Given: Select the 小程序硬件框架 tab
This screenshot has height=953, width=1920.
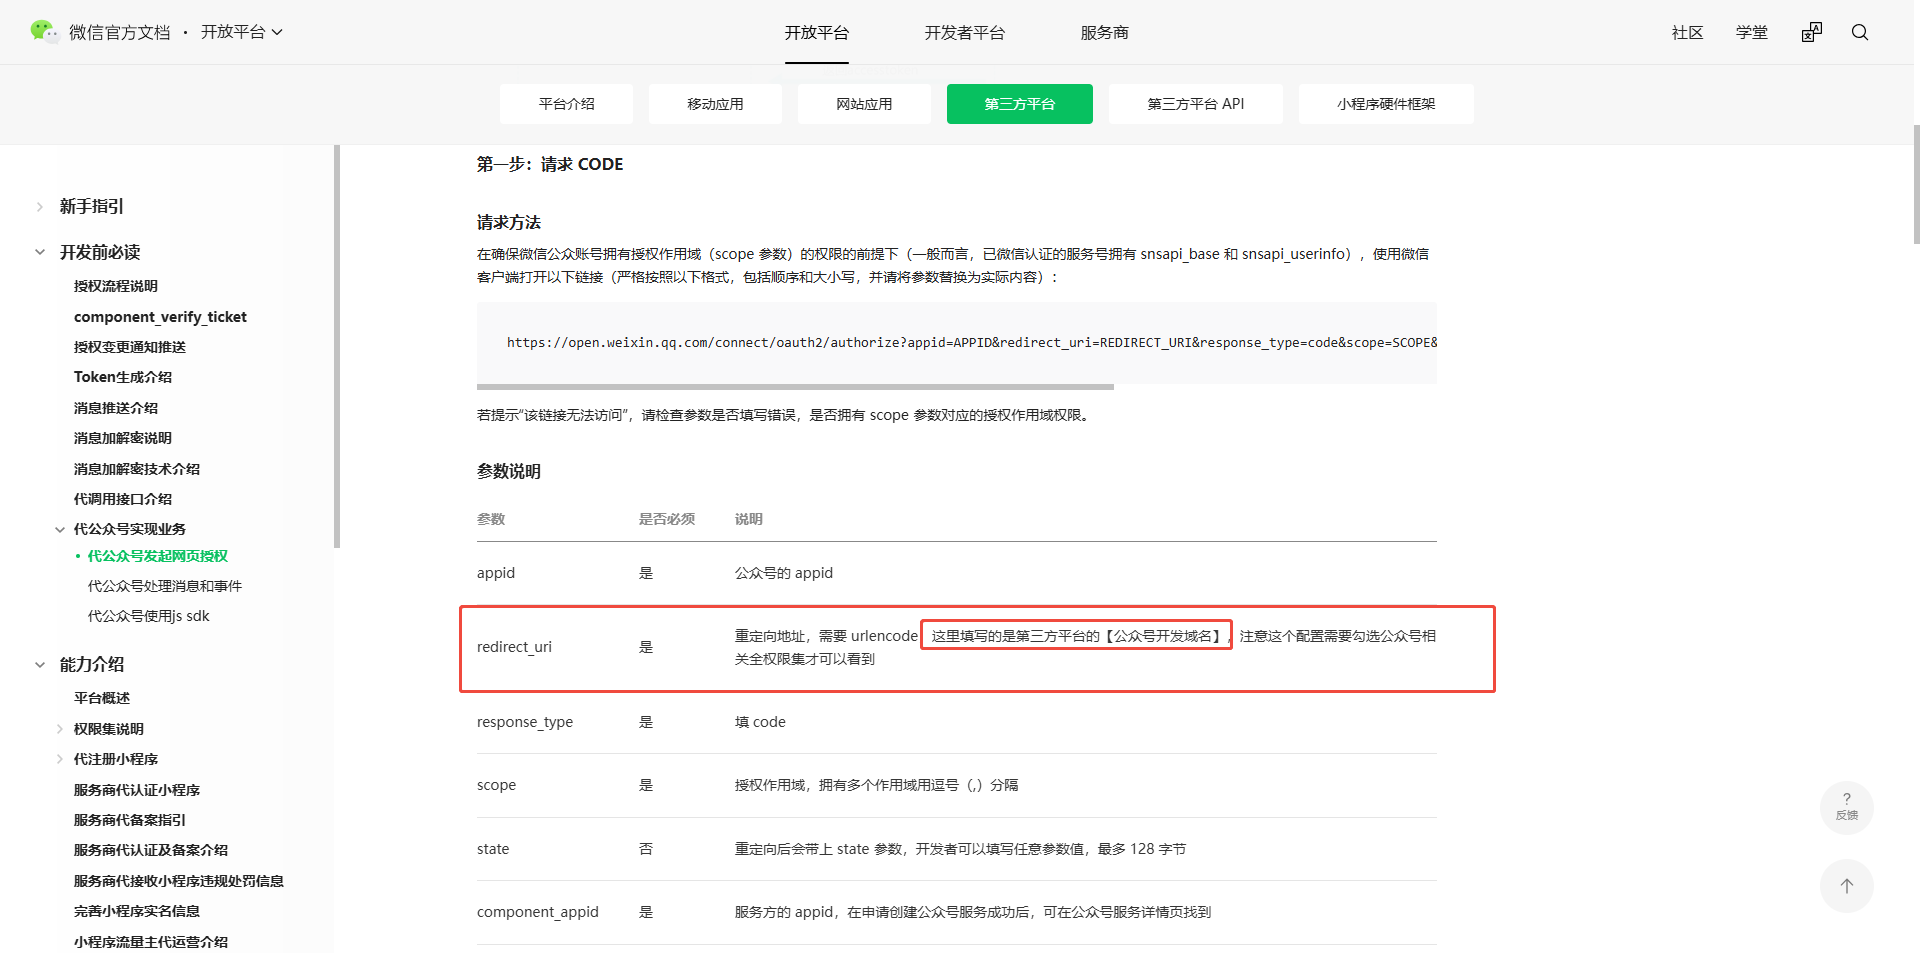Looking at the screenshot, I should click(1386, 104).
